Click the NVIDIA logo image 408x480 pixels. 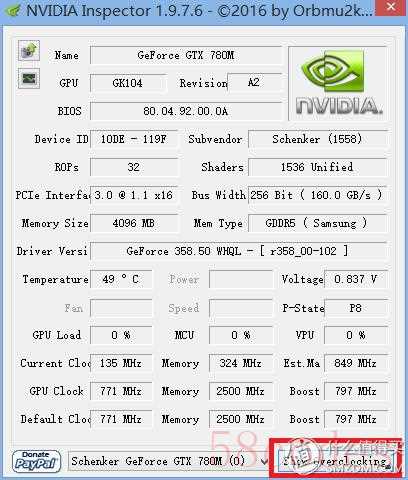(x=338, y=83)
